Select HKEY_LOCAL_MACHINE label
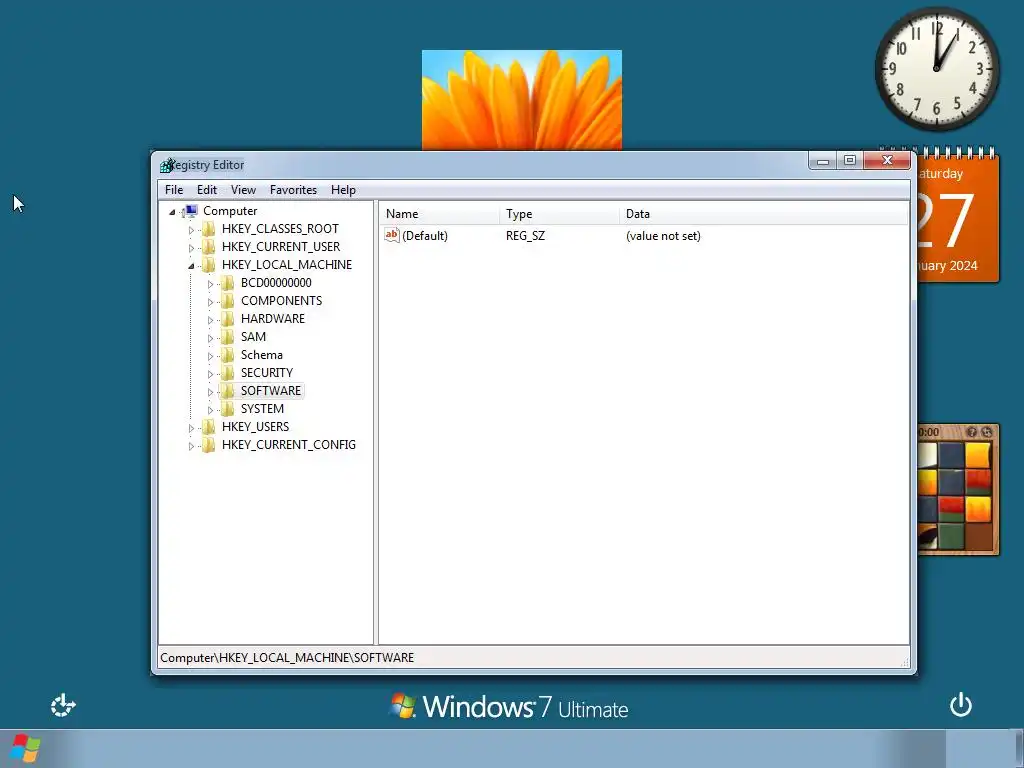This screenshot has height=768, width=1024. [x=287, y=264]
